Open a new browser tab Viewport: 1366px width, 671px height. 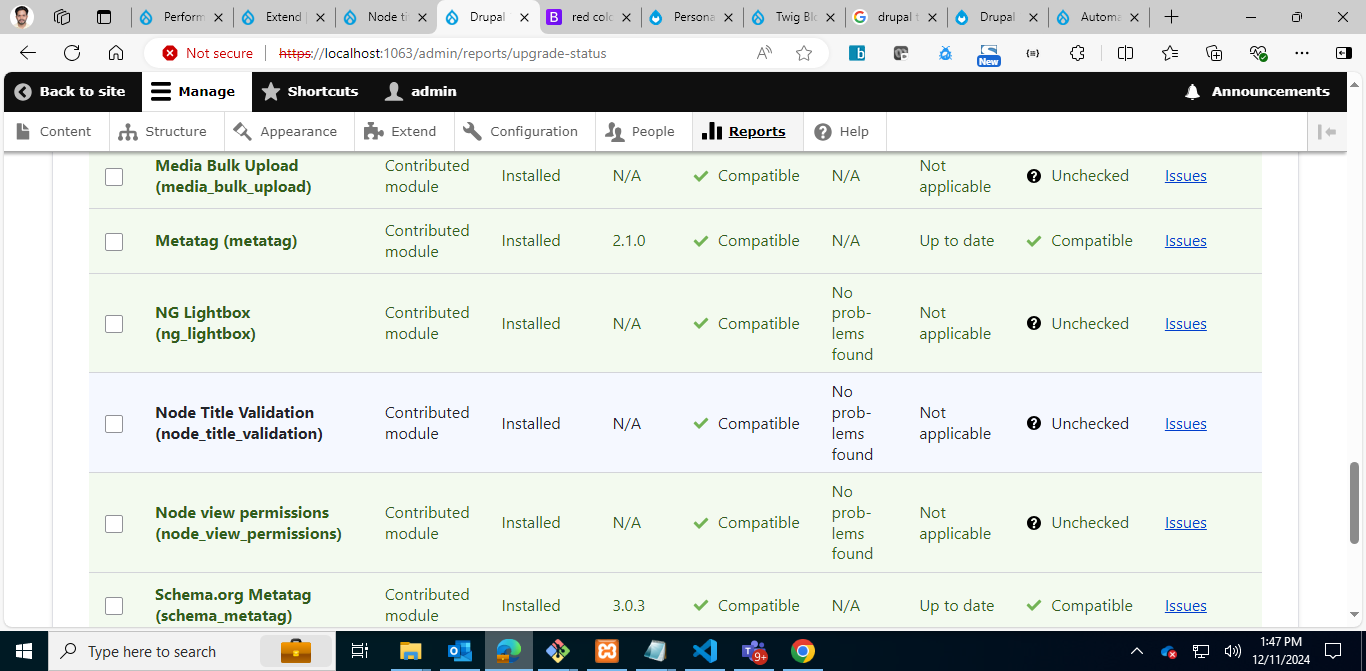(1171, 17)
